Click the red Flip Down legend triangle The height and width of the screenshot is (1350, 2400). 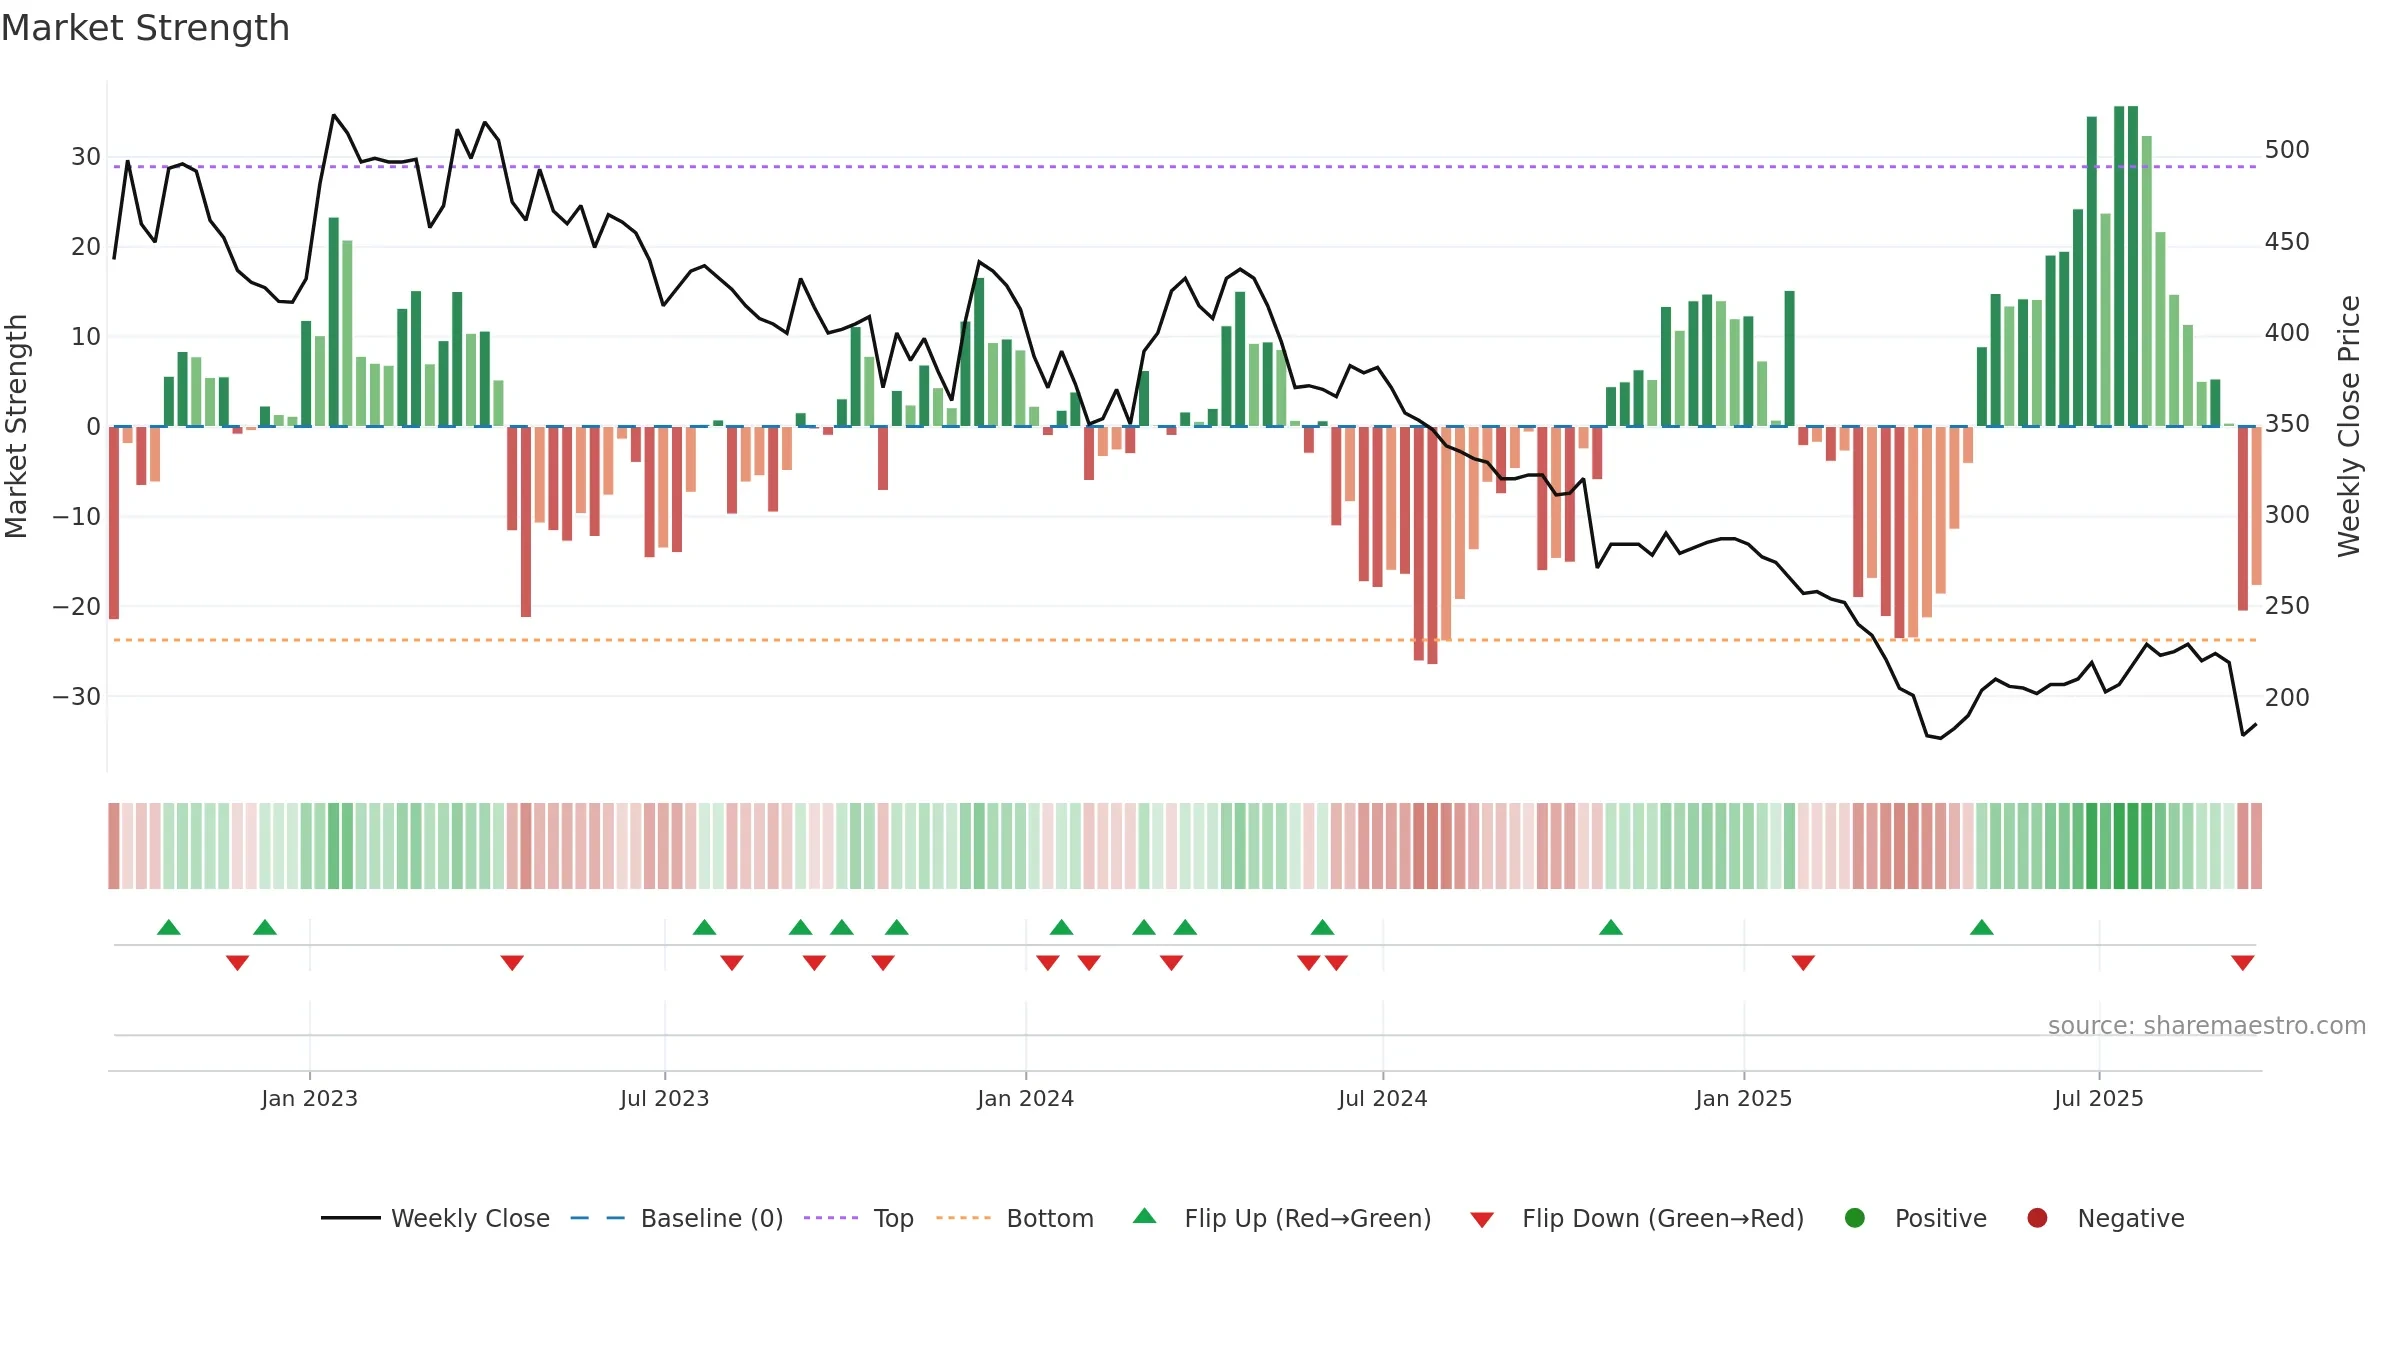(x=1482, y=1220)
